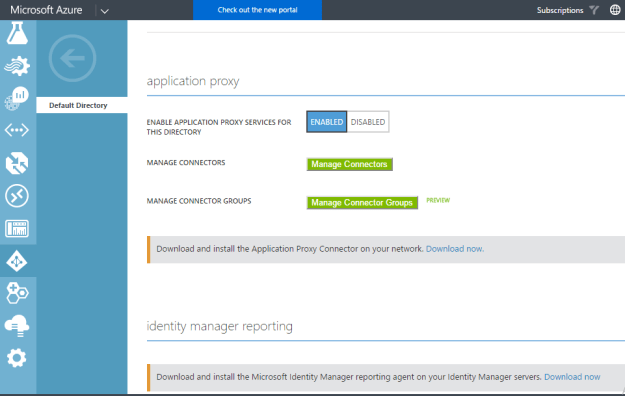Open the Active Directory diamond icon
The height and width of the screenshot is (396, 625).
(x=17, y=261)
